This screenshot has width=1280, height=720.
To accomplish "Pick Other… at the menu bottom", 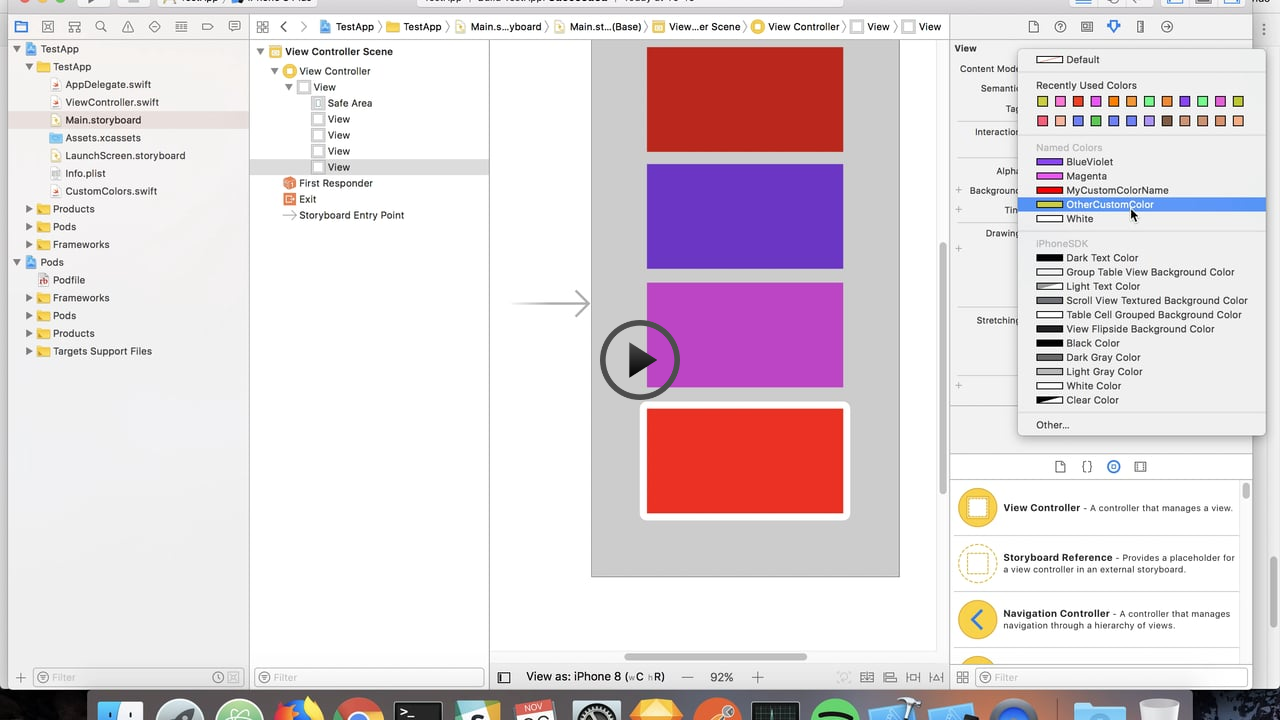I will (x=1052, y=425).
